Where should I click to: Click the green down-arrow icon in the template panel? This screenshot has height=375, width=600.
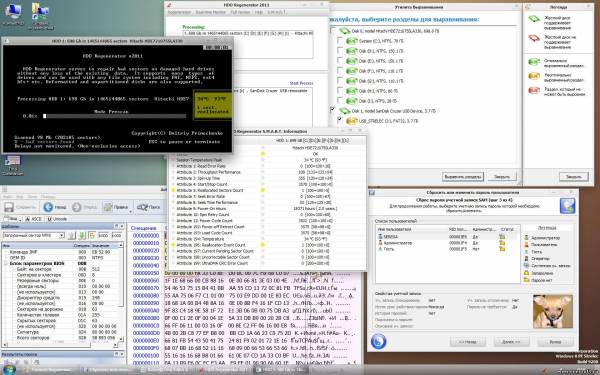81,235
